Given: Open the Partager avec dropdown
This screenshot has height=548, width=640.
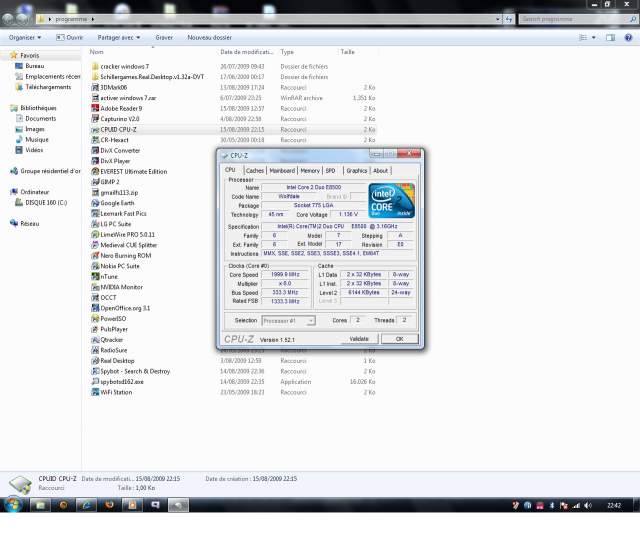Looking at the screenshot, I should pos(120,37).
